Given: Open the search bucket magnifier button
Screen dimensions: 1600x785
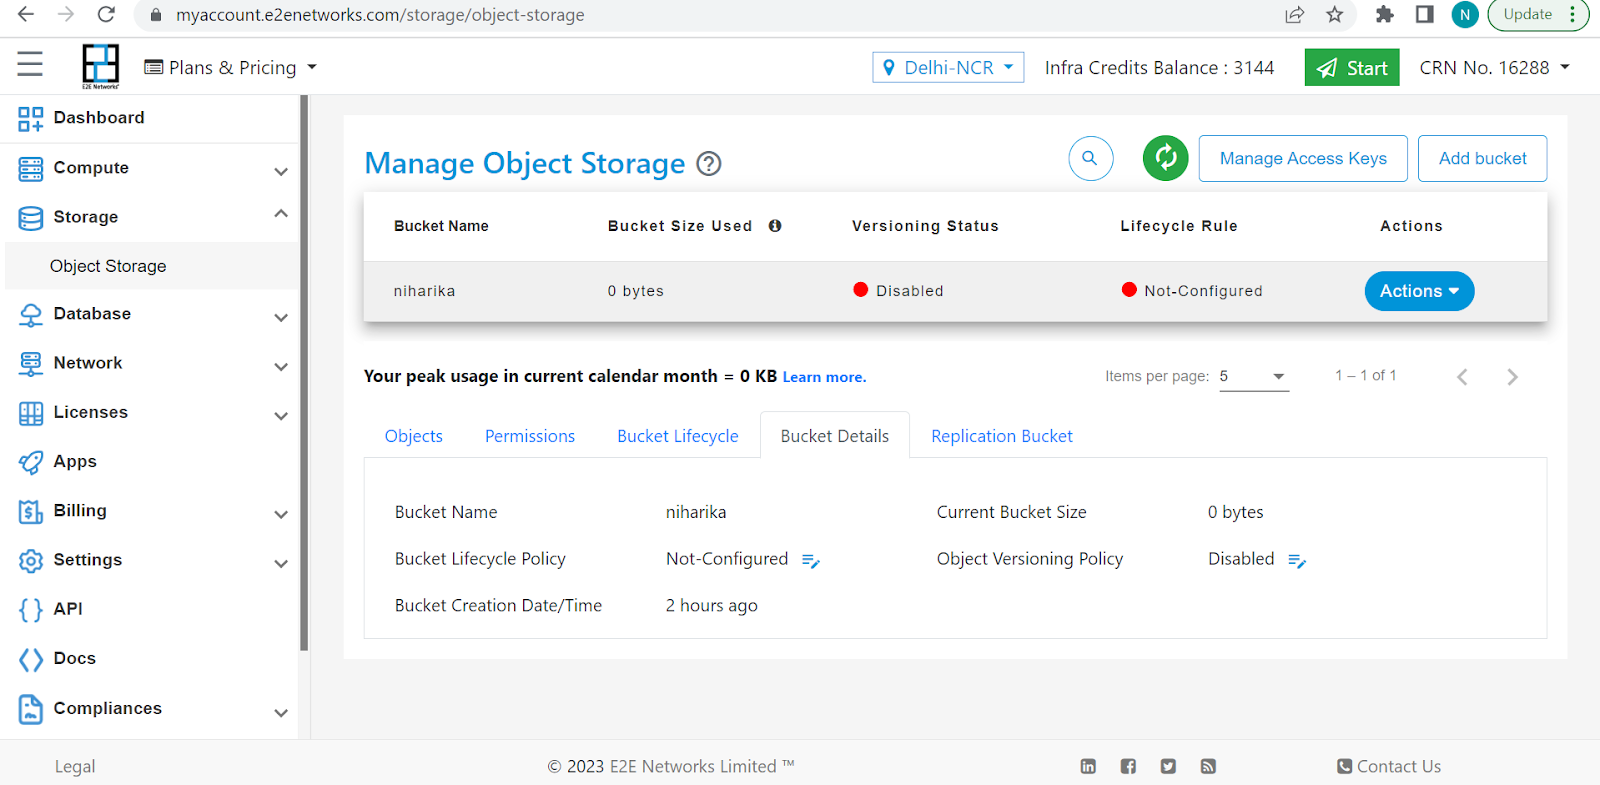Looking at the screenshot, I should (1090, 158).
